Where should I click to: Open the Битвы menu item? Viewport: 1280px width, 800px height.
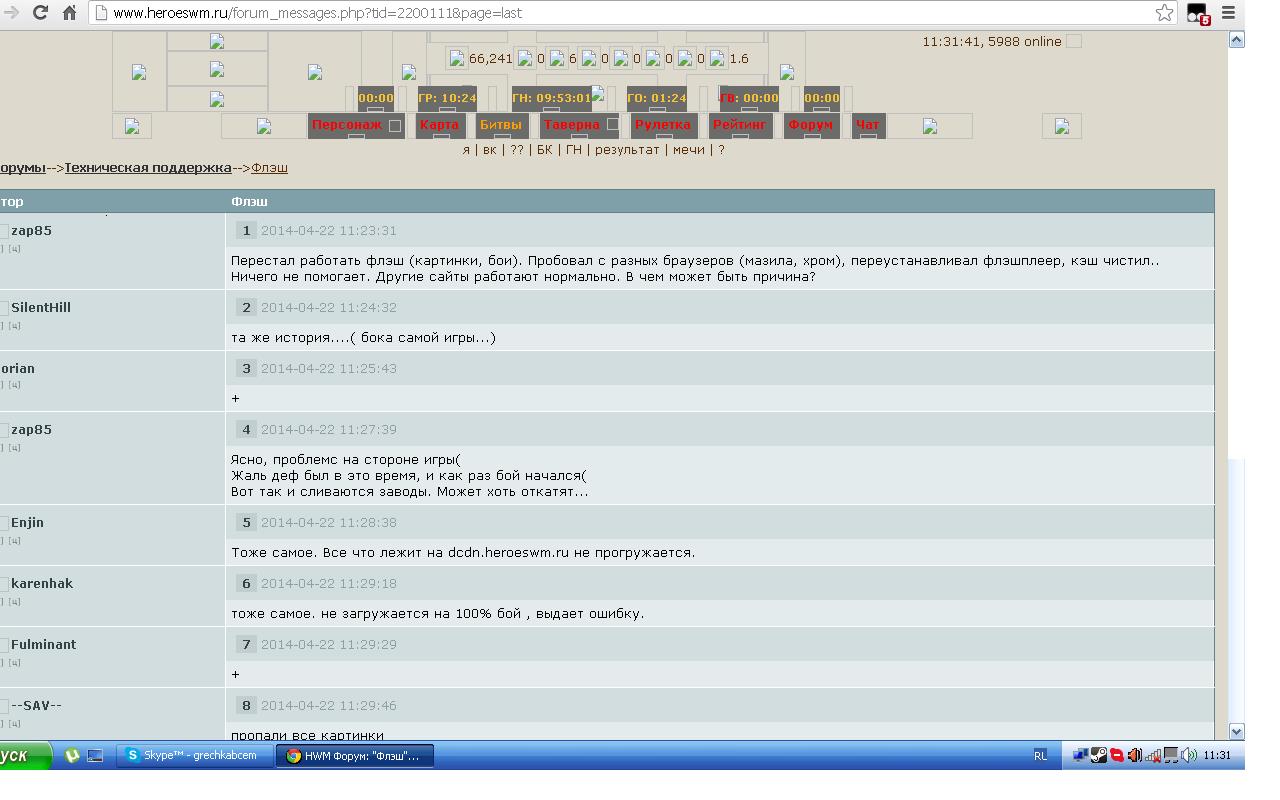pyautogui.click(x=501, y=125)
